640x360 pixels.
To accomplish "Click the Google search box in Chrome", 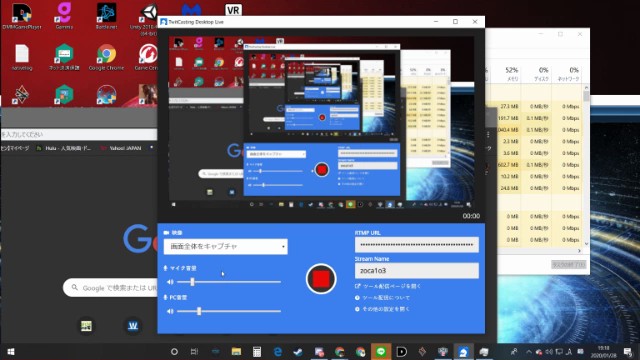I will (x=110, y=288).
